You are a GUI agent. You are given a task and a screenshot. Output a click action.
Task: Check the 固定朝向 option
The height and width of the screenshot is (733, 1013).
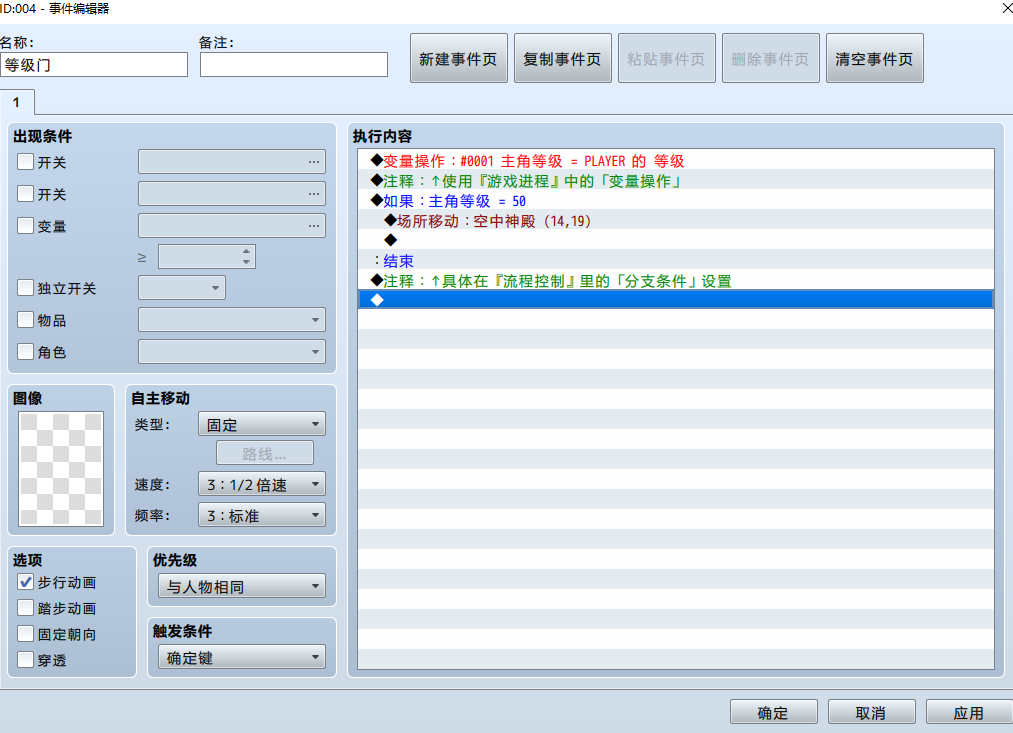point(25,634)
